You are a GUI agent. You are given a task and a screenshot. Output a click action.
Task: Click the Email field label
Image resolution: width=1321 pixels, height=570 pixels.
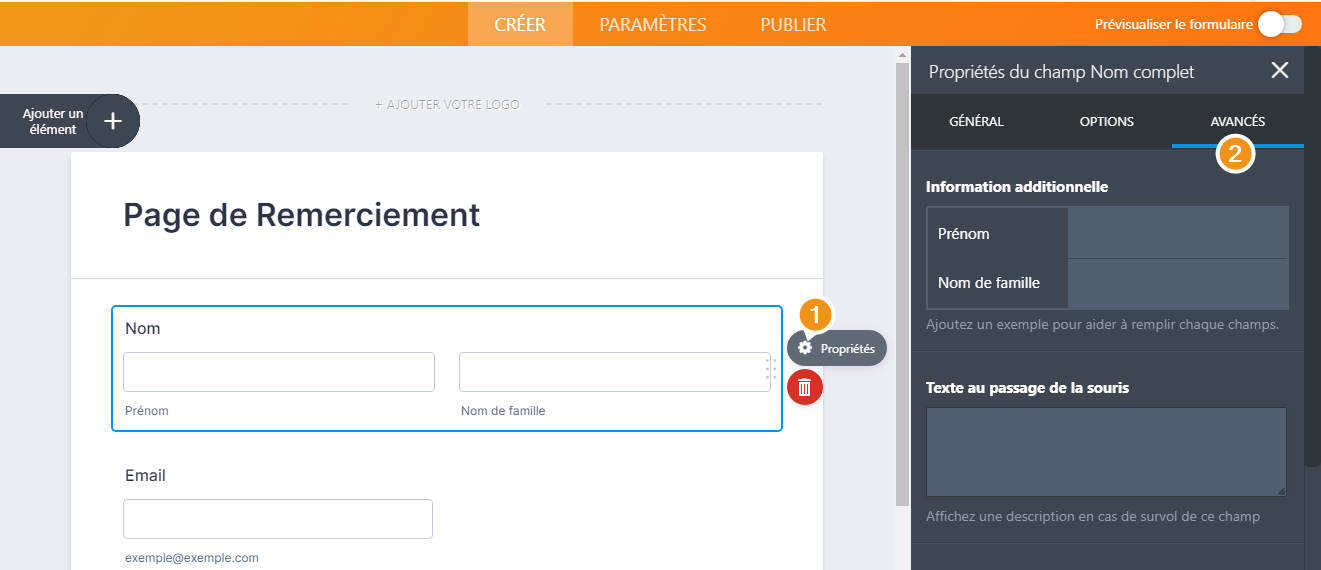tap(145, 475)
